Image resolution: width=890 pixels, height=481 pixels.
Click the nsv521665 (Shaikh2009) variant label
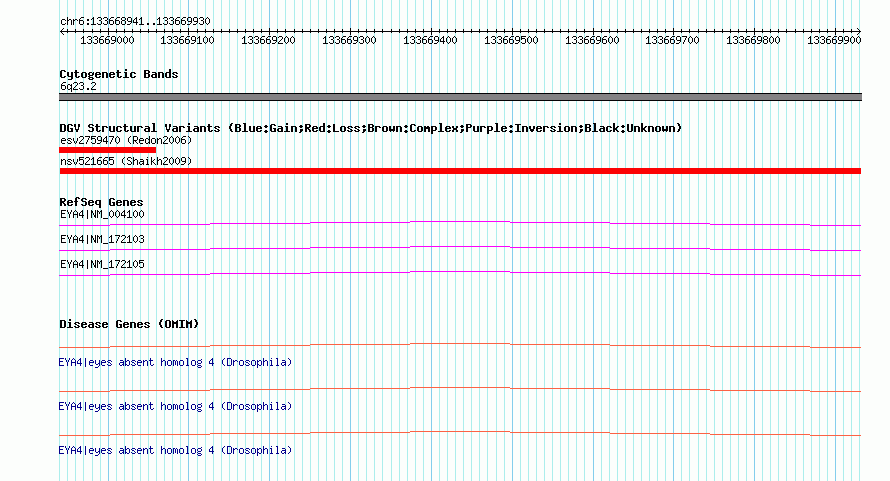pyautogui.click(x=126, y=161)
